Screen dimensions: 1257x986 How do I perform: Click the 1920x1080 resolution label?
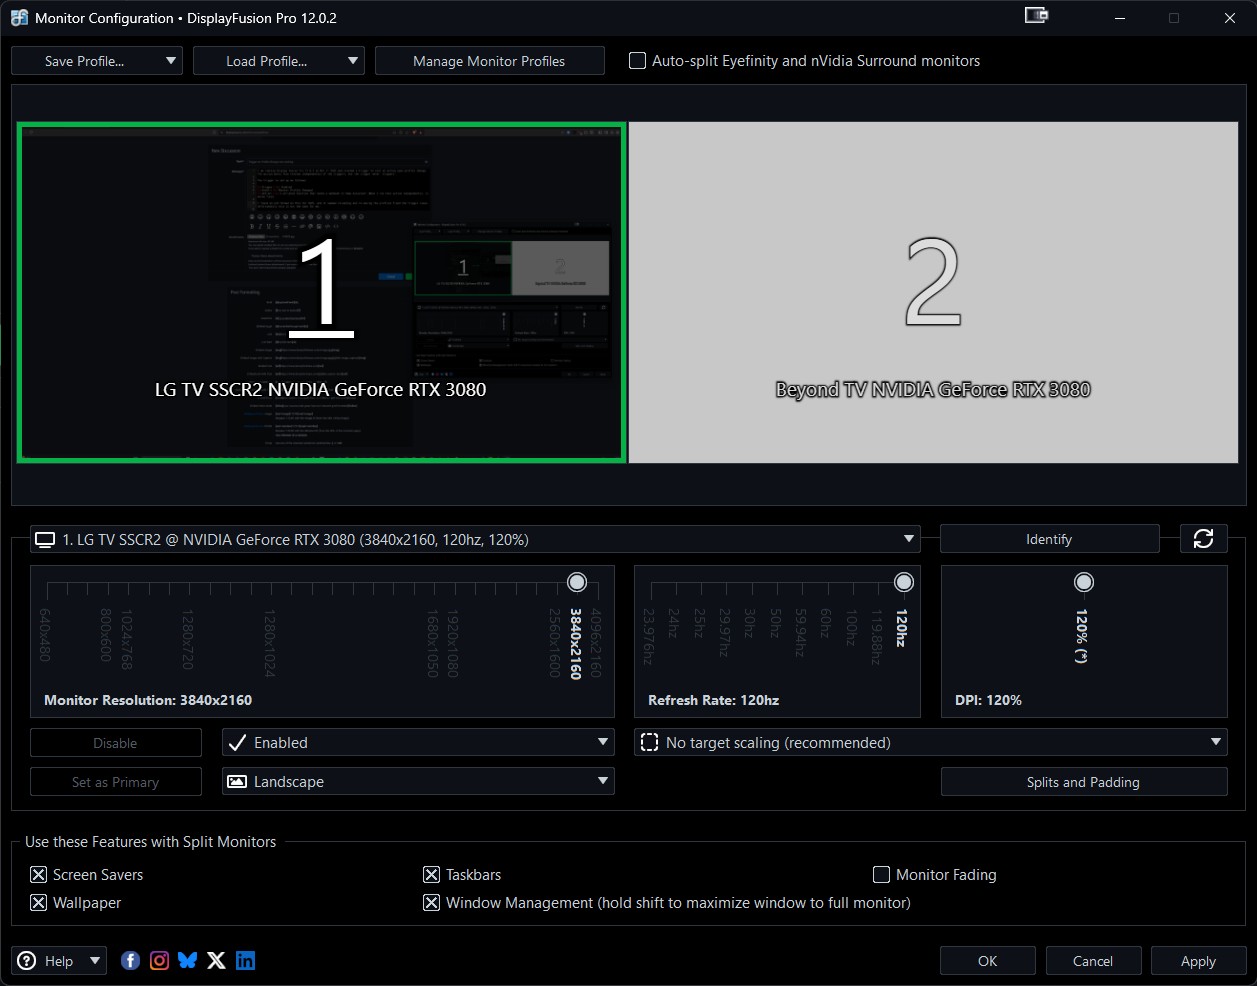pos(453,643)
